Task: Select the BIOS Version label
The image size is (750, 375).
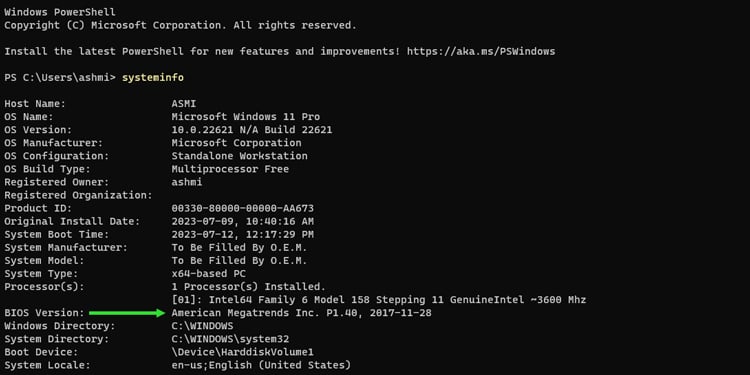Action: click(x=44, y=313)
